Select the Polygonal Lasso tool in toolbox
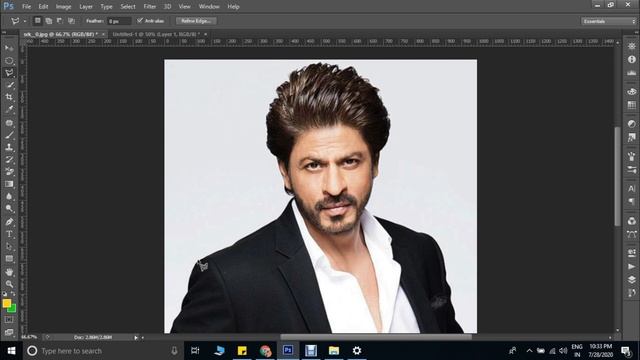 click(9, 73)
